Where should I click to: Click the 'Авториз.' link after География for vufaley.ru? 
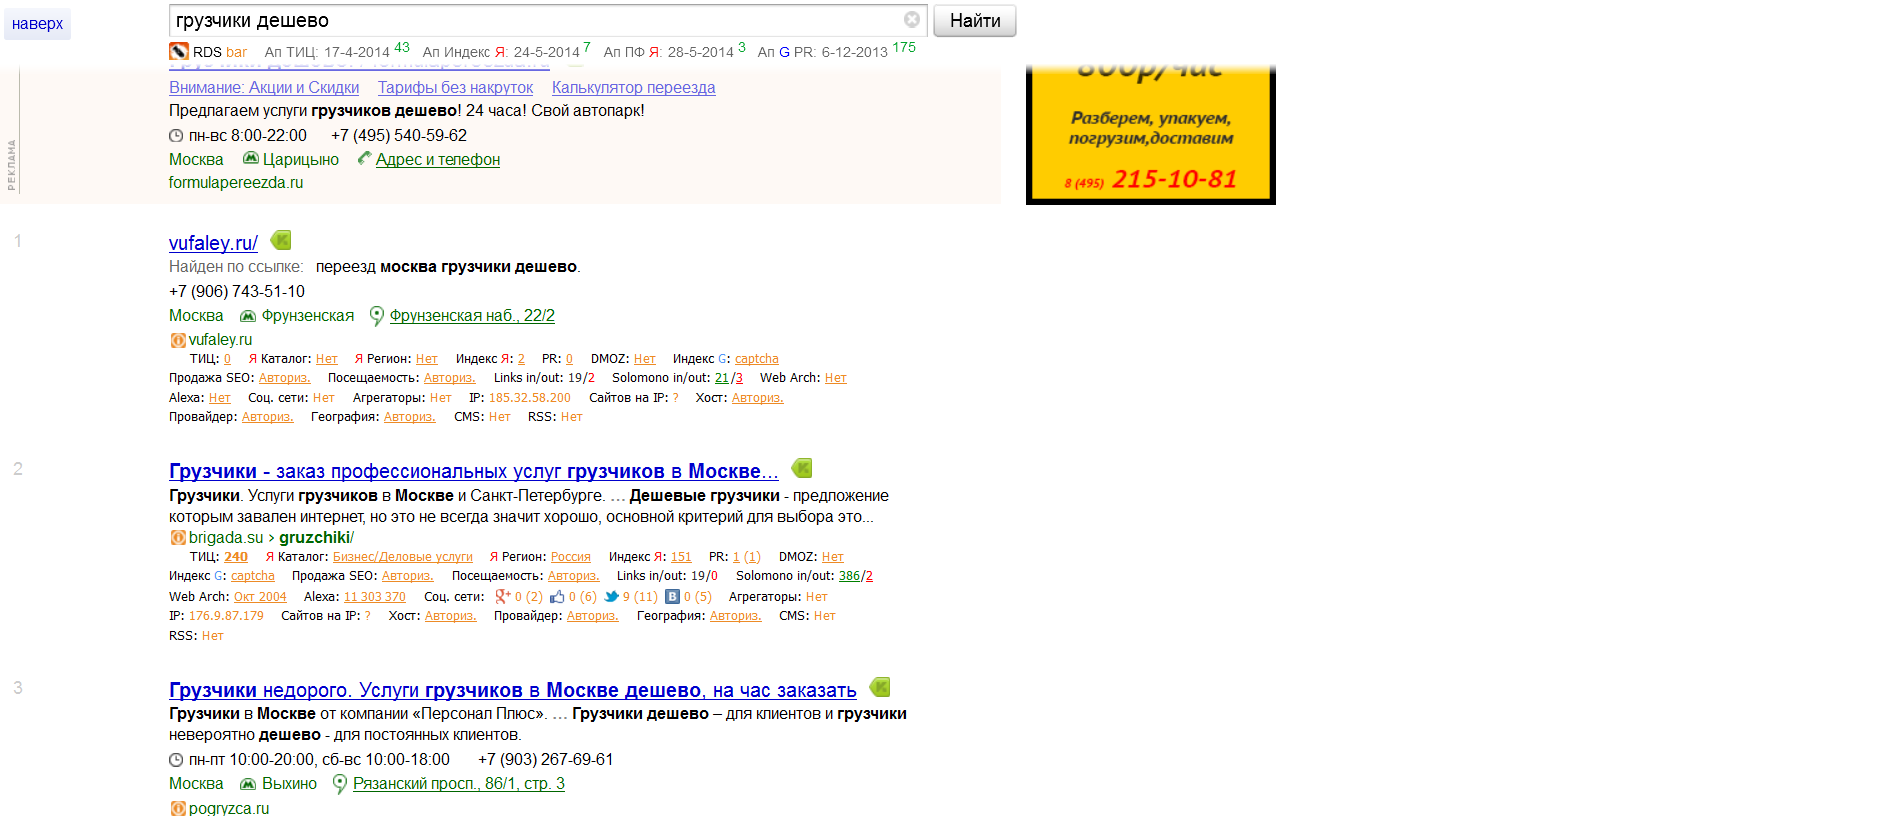tap(410, 417)
